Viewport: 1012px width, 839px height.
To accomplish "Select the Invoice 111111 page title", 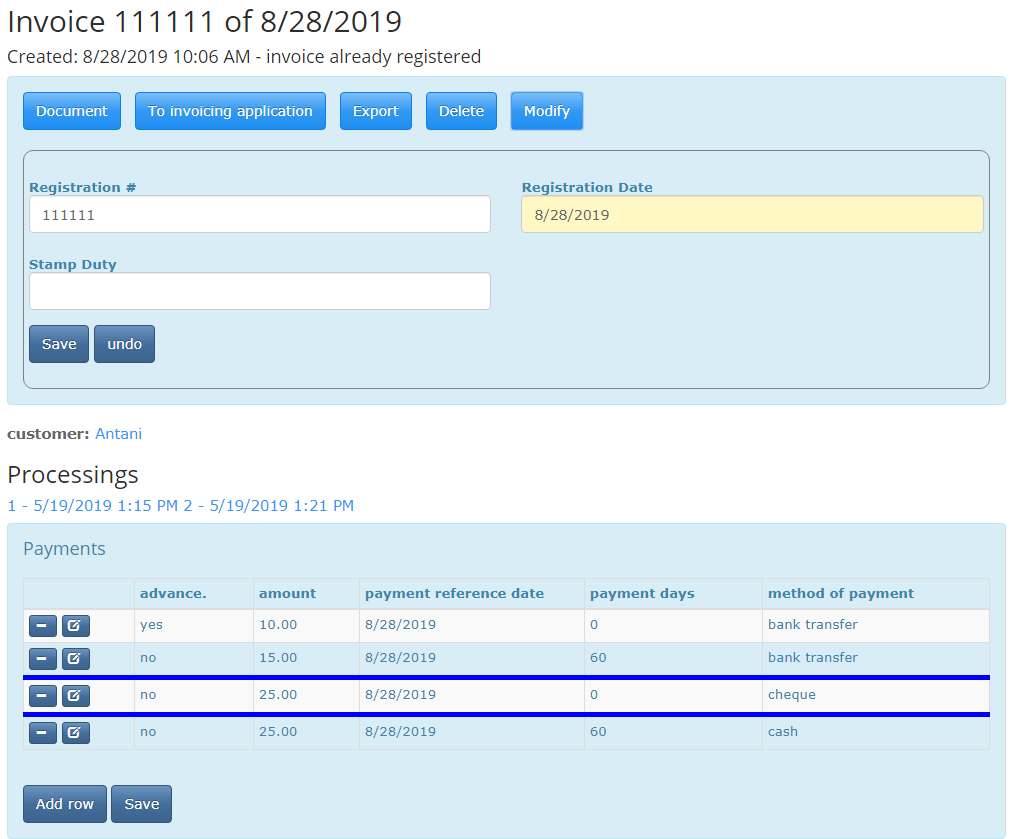I will [205, 22].
